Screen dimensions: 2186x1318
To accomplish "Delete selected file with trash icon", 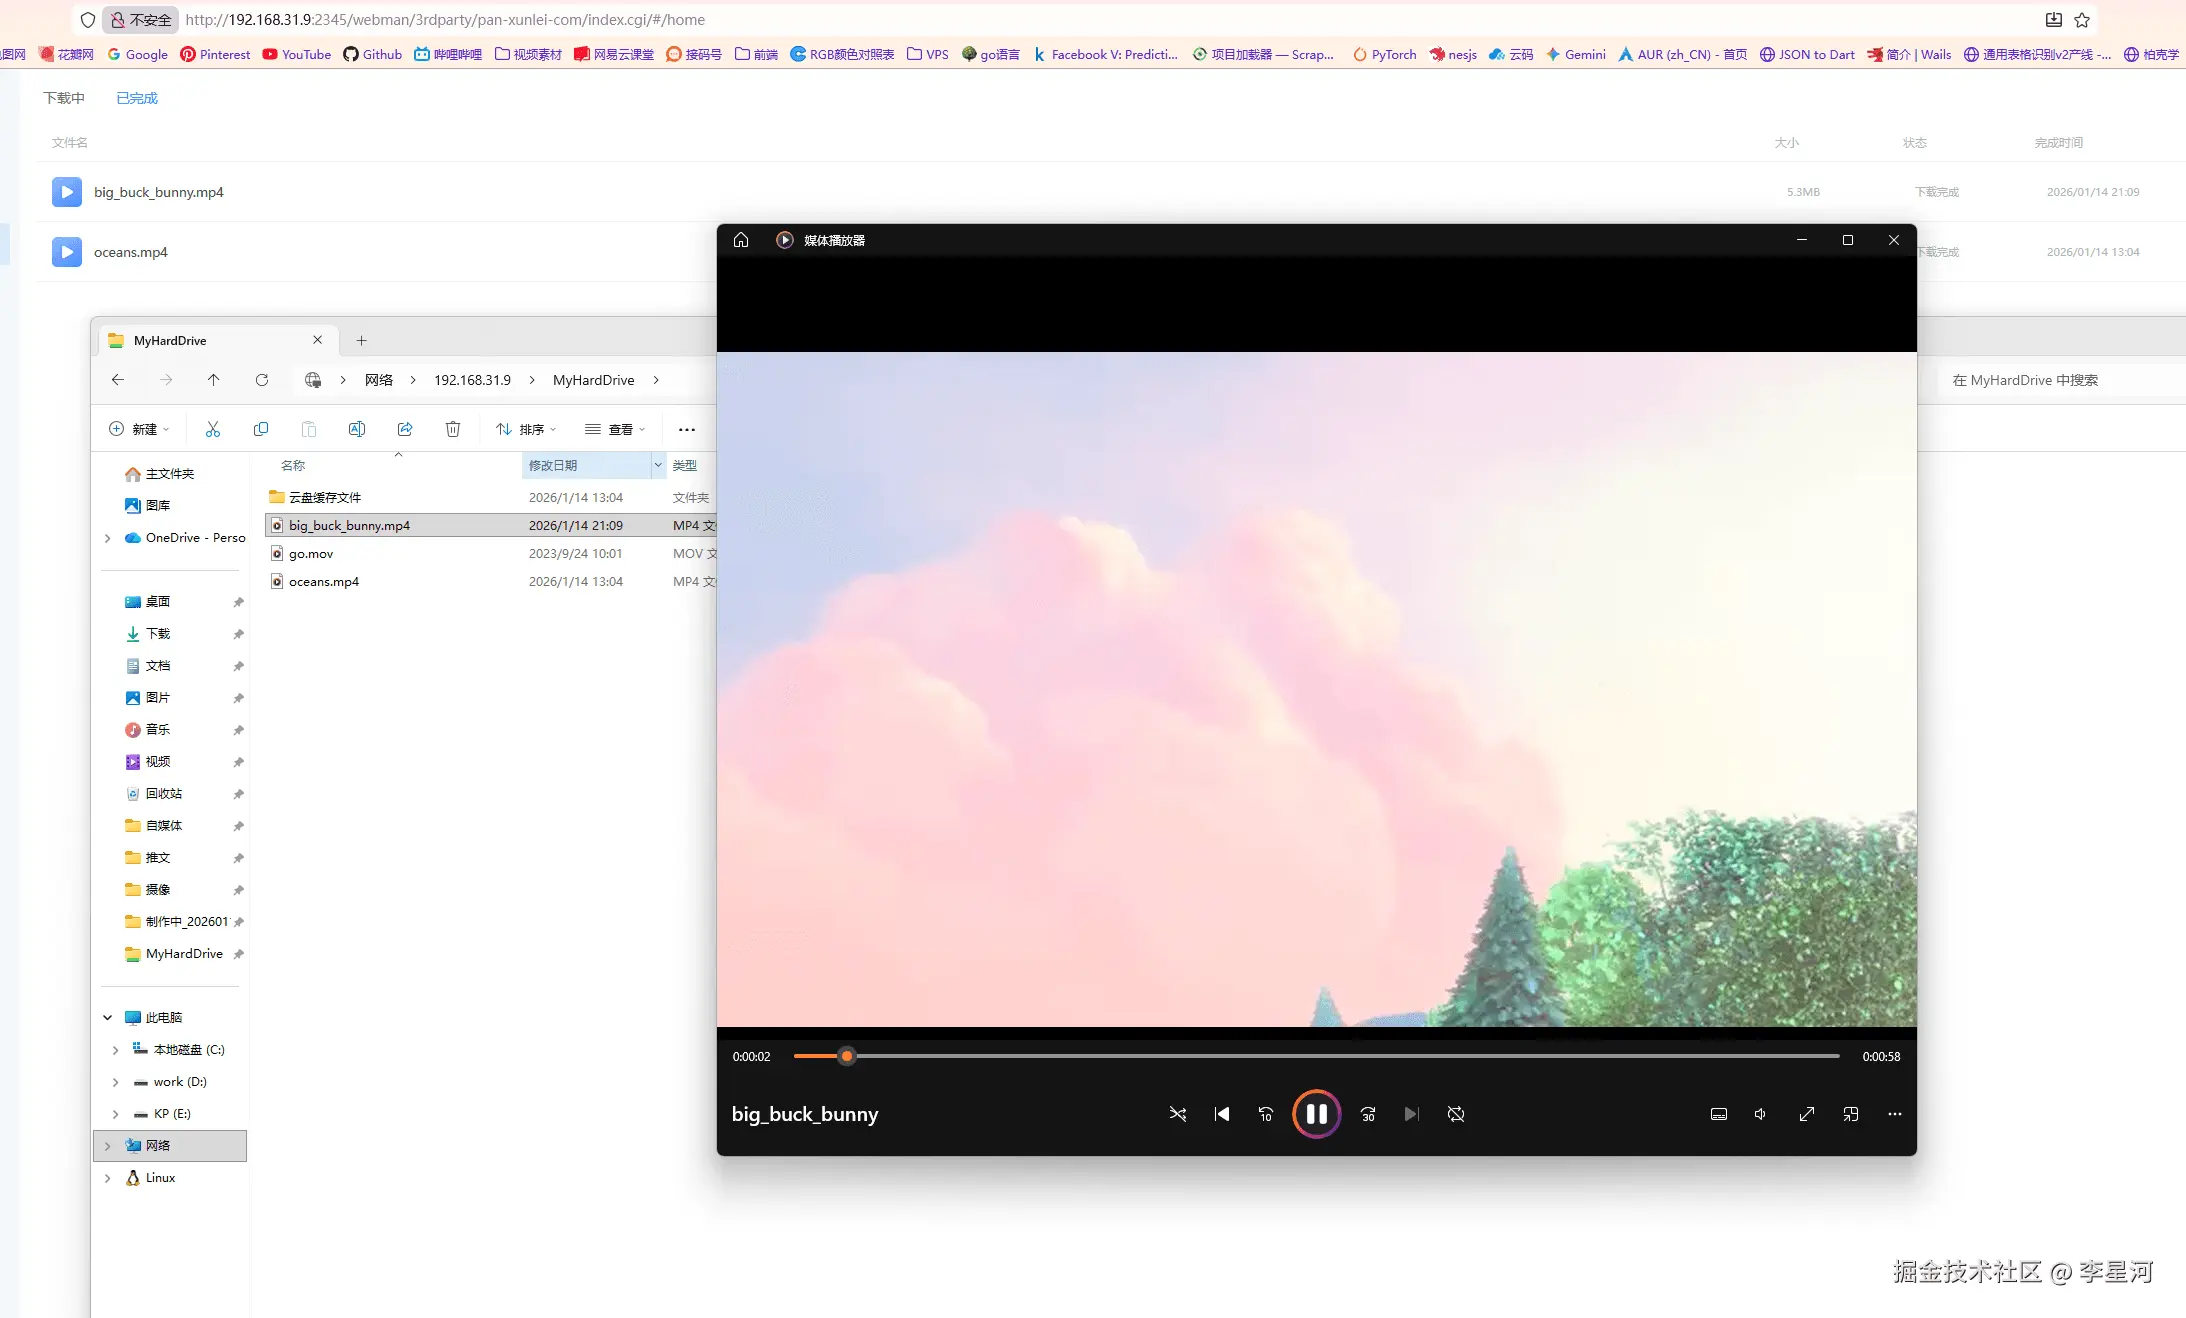I will click(452, 429).
